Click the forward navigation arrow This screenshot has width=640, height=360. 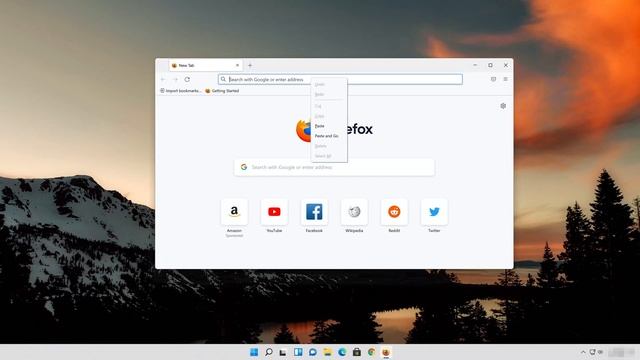click(x=176, y=79)
